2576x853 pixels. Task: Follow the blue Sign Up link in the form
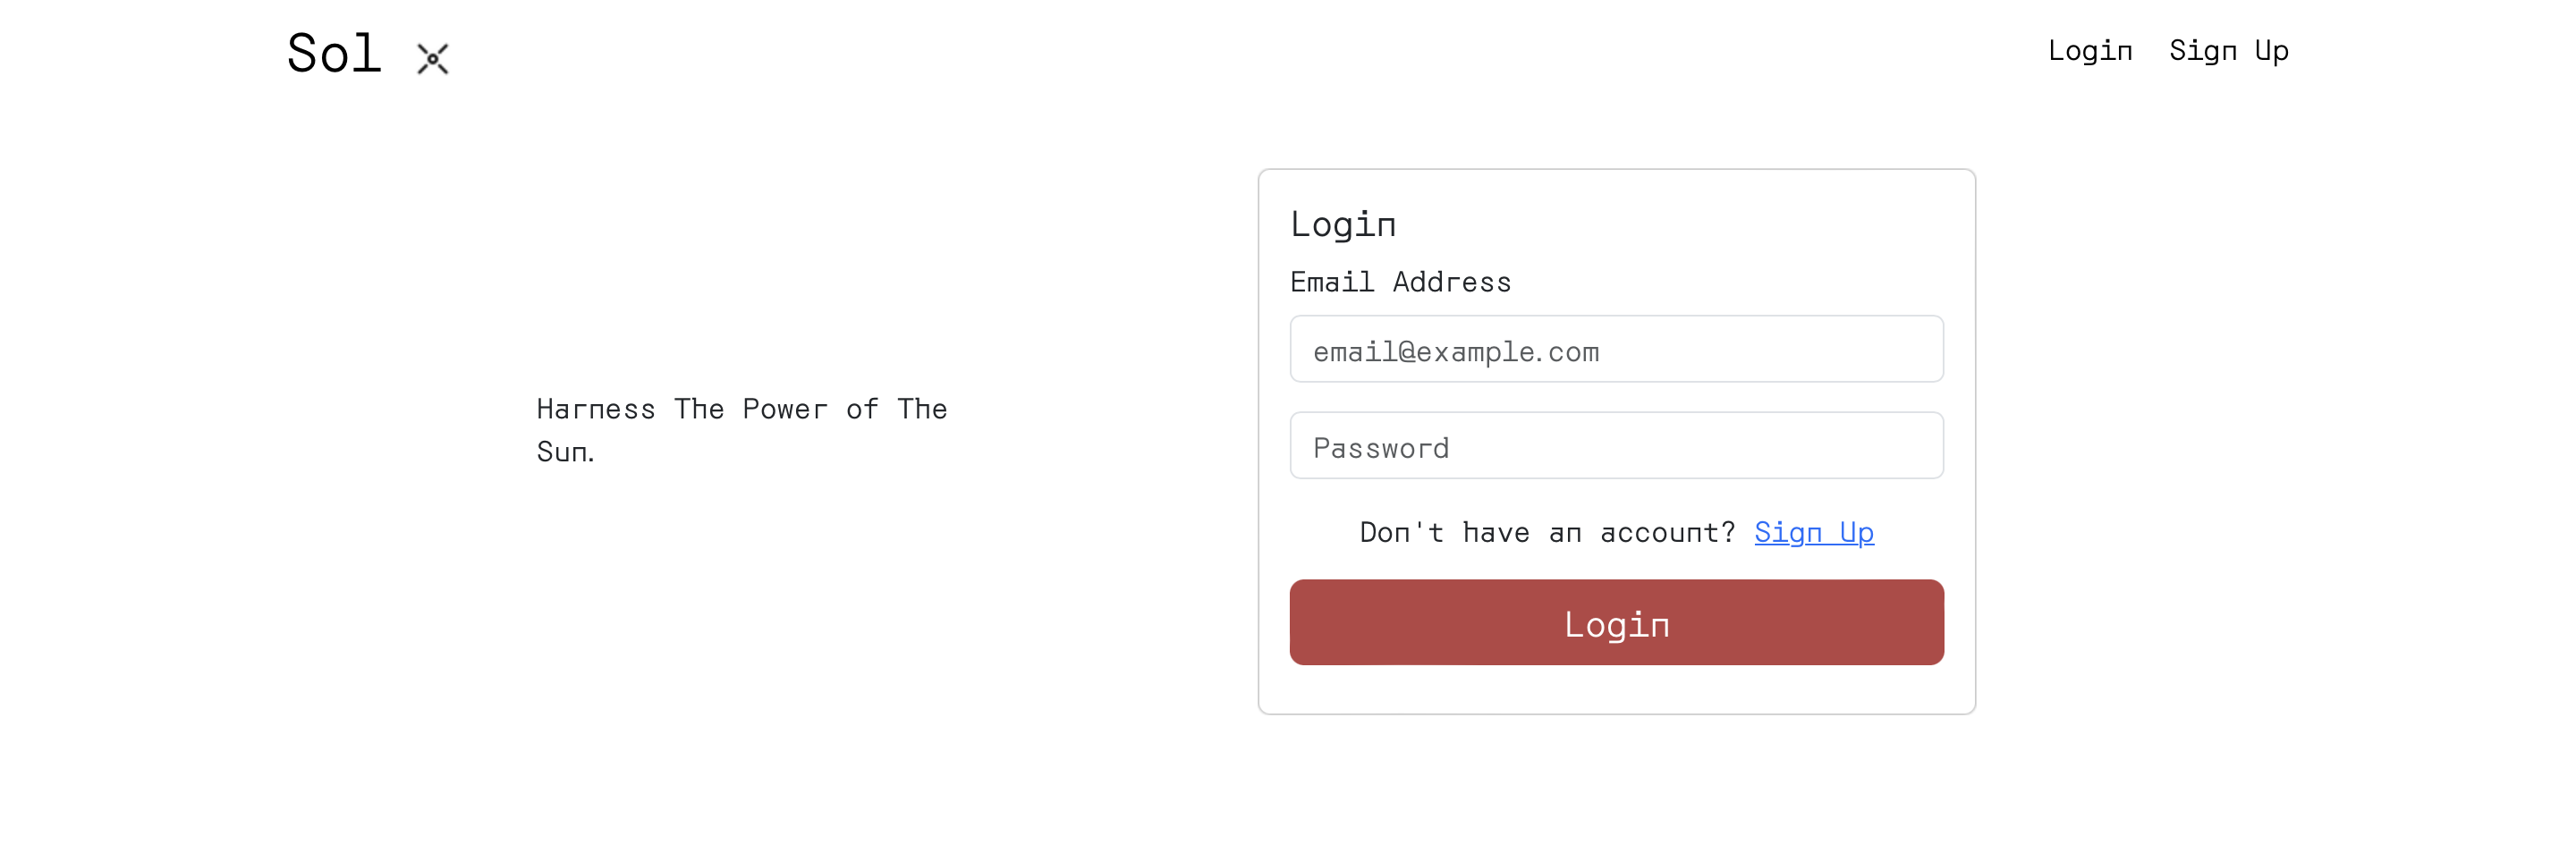(x=1813, y=532)
